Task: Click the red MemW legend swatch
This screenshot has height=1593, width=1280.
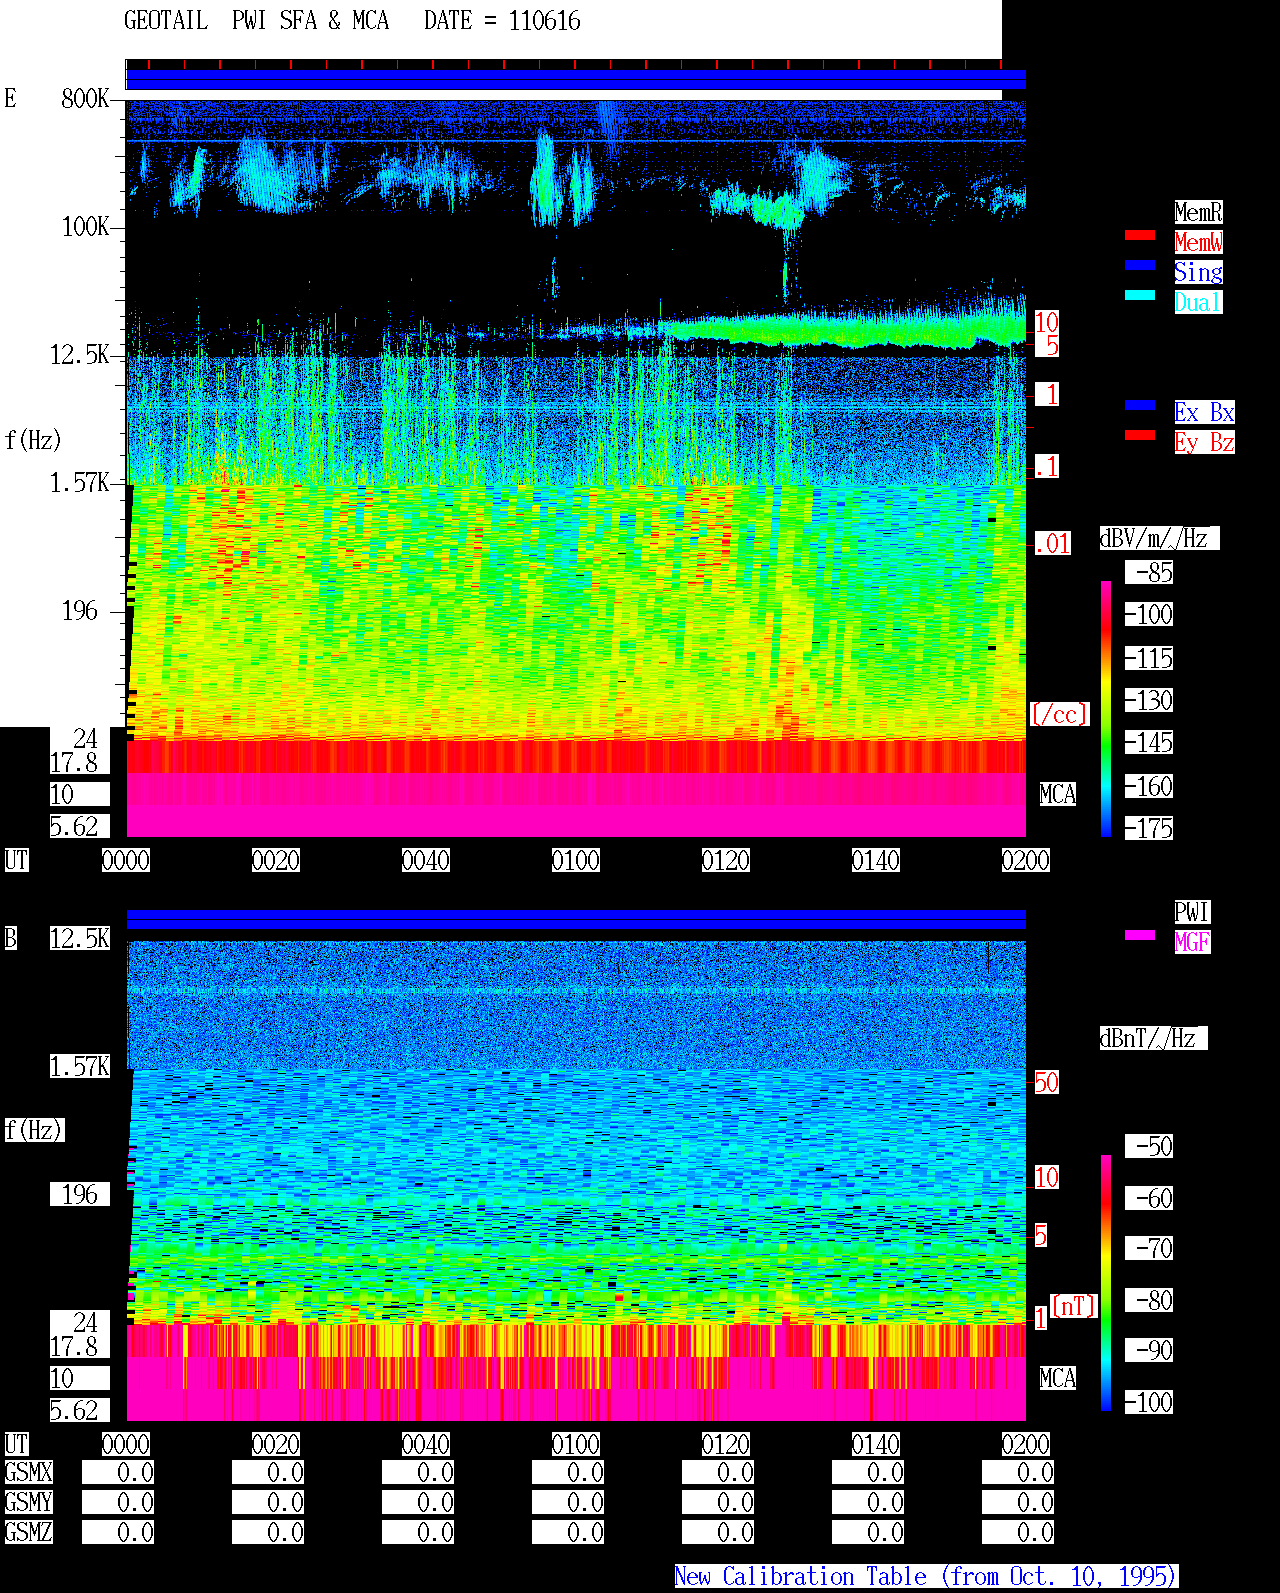Action: click(x=1140, y=235)
